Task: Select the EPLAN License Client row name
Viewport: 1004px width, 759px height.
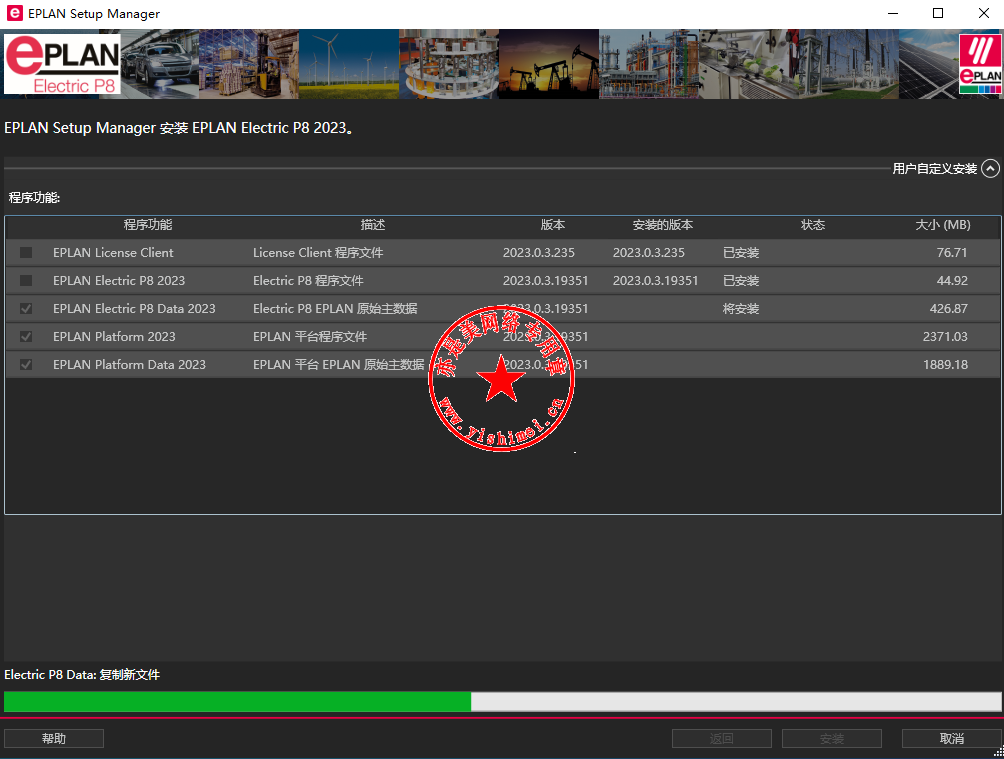Action: pos(113,252)
